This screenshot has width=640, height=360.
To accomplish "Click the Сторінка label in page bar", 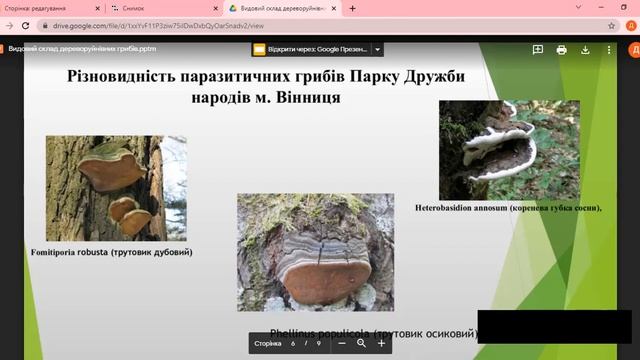I will (x=268, y=344).
